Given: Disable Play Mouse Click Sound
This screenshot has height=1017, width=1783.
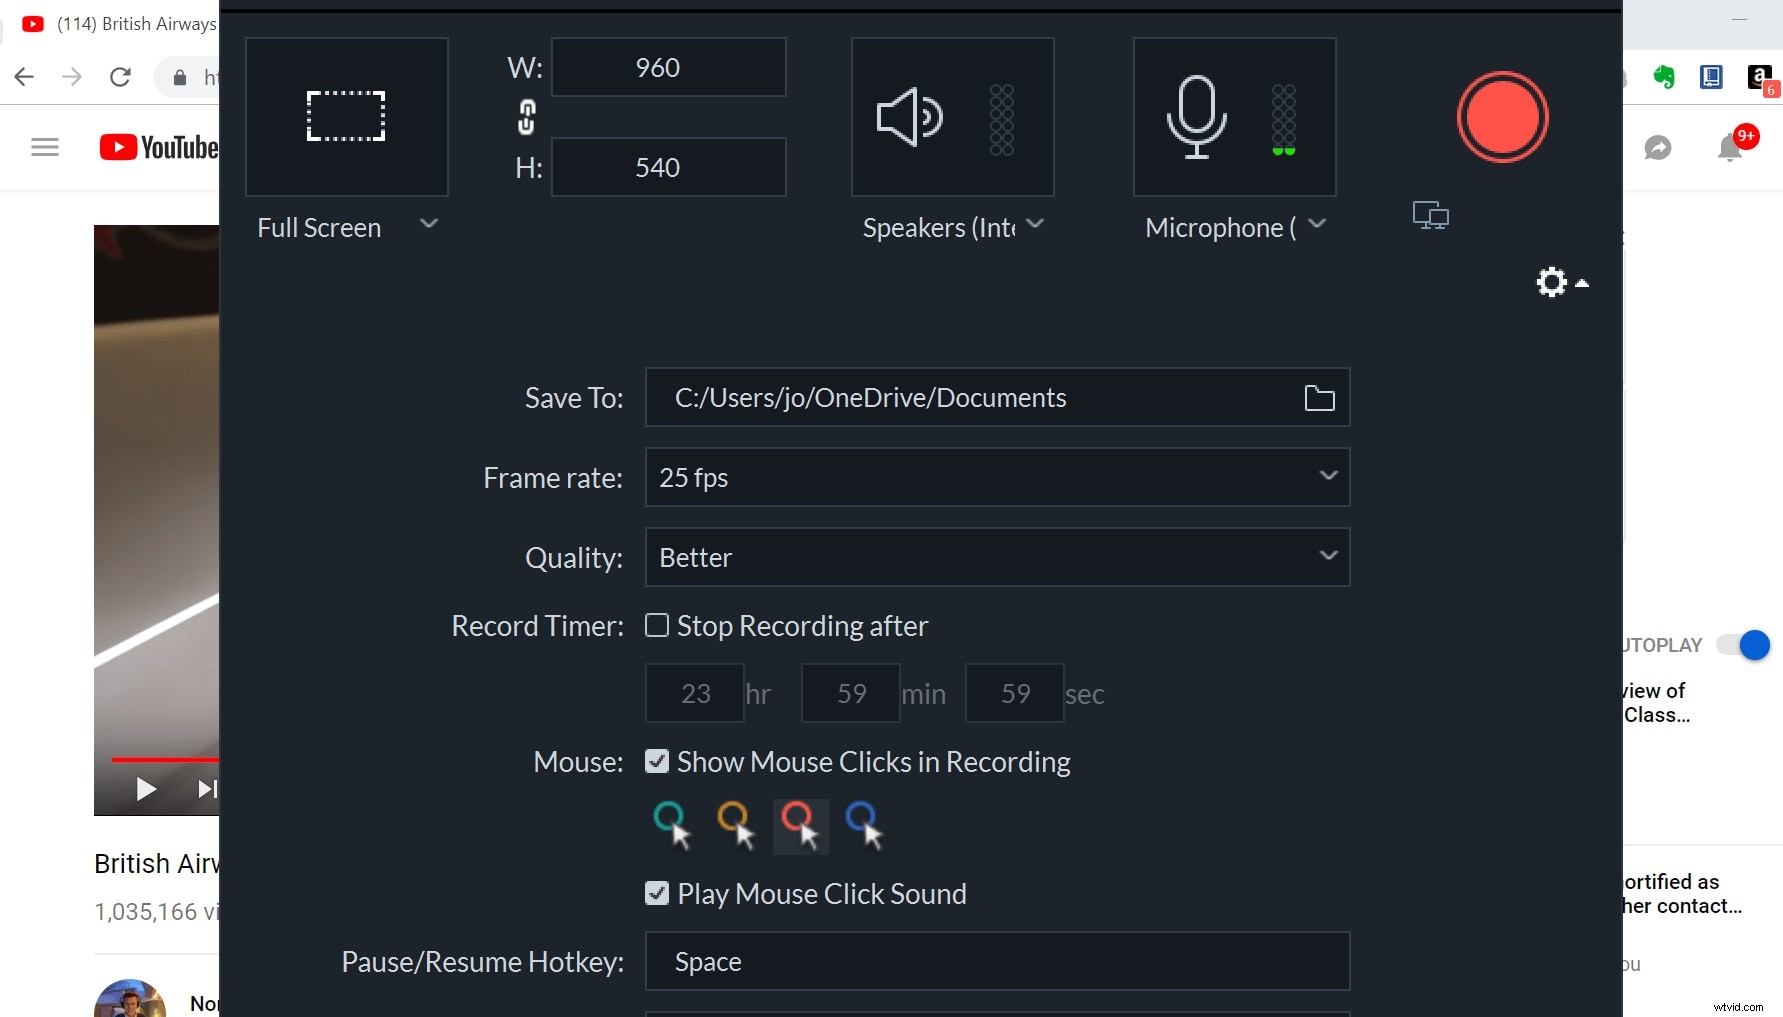Looking at the screenshot, I should point(657,893).
